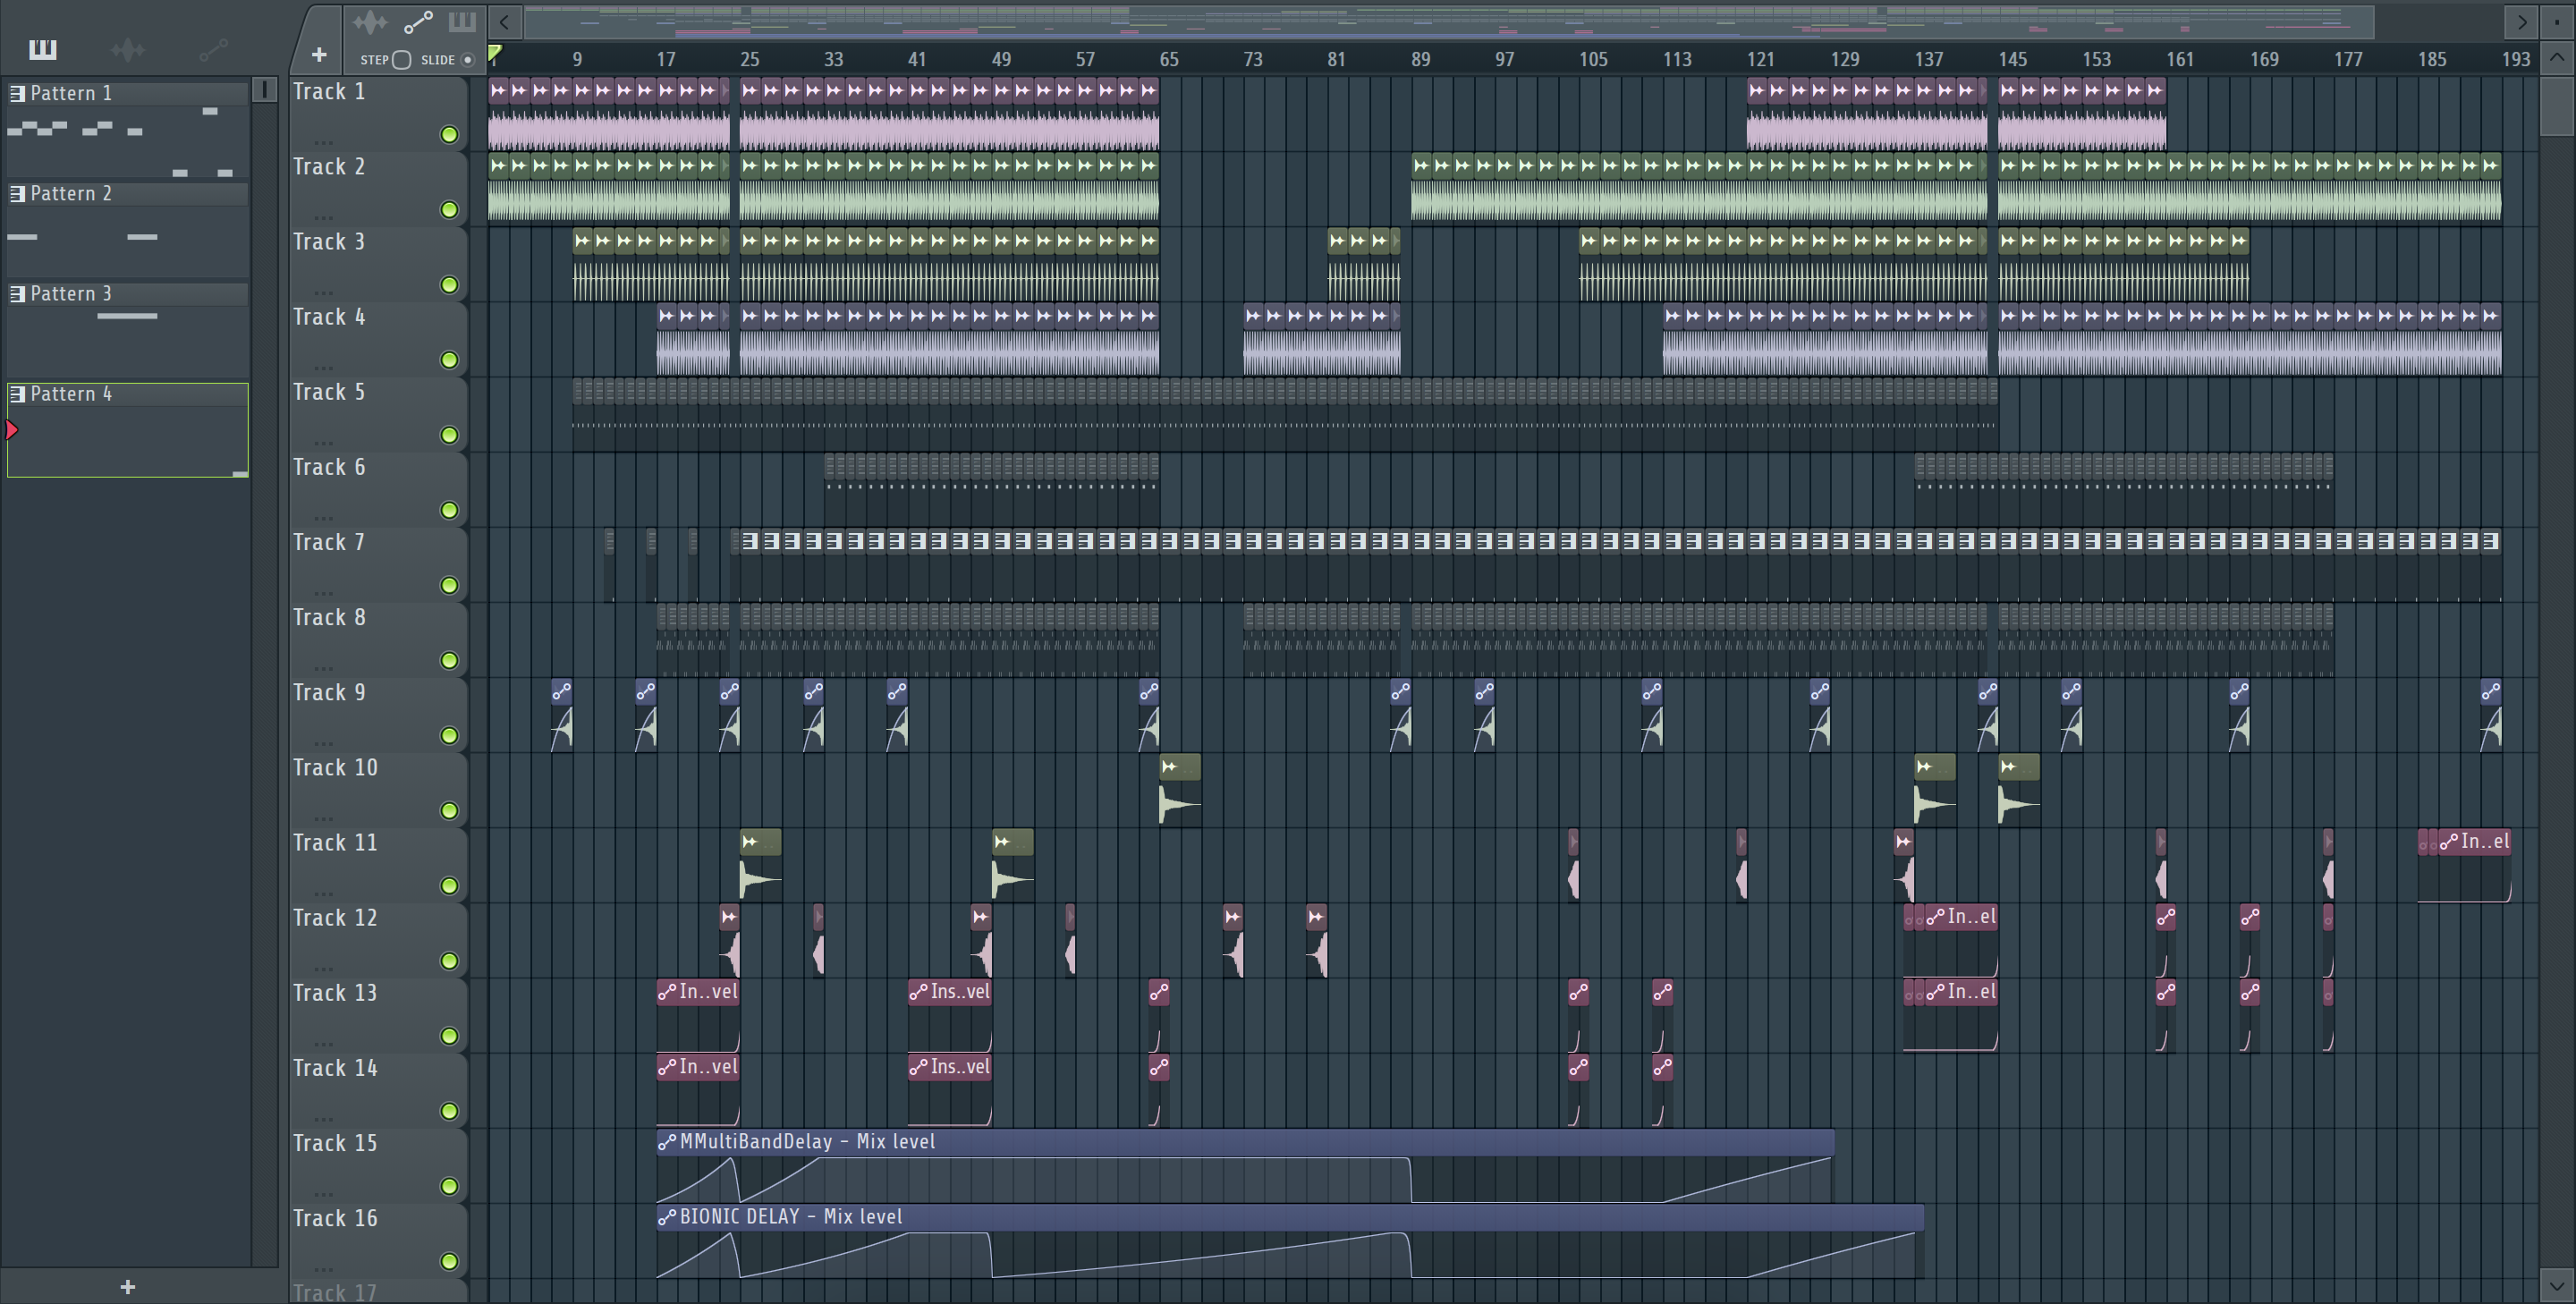Select patterns filter in picker panel
The image size is (2576, 1304).
tap(42, 49)
